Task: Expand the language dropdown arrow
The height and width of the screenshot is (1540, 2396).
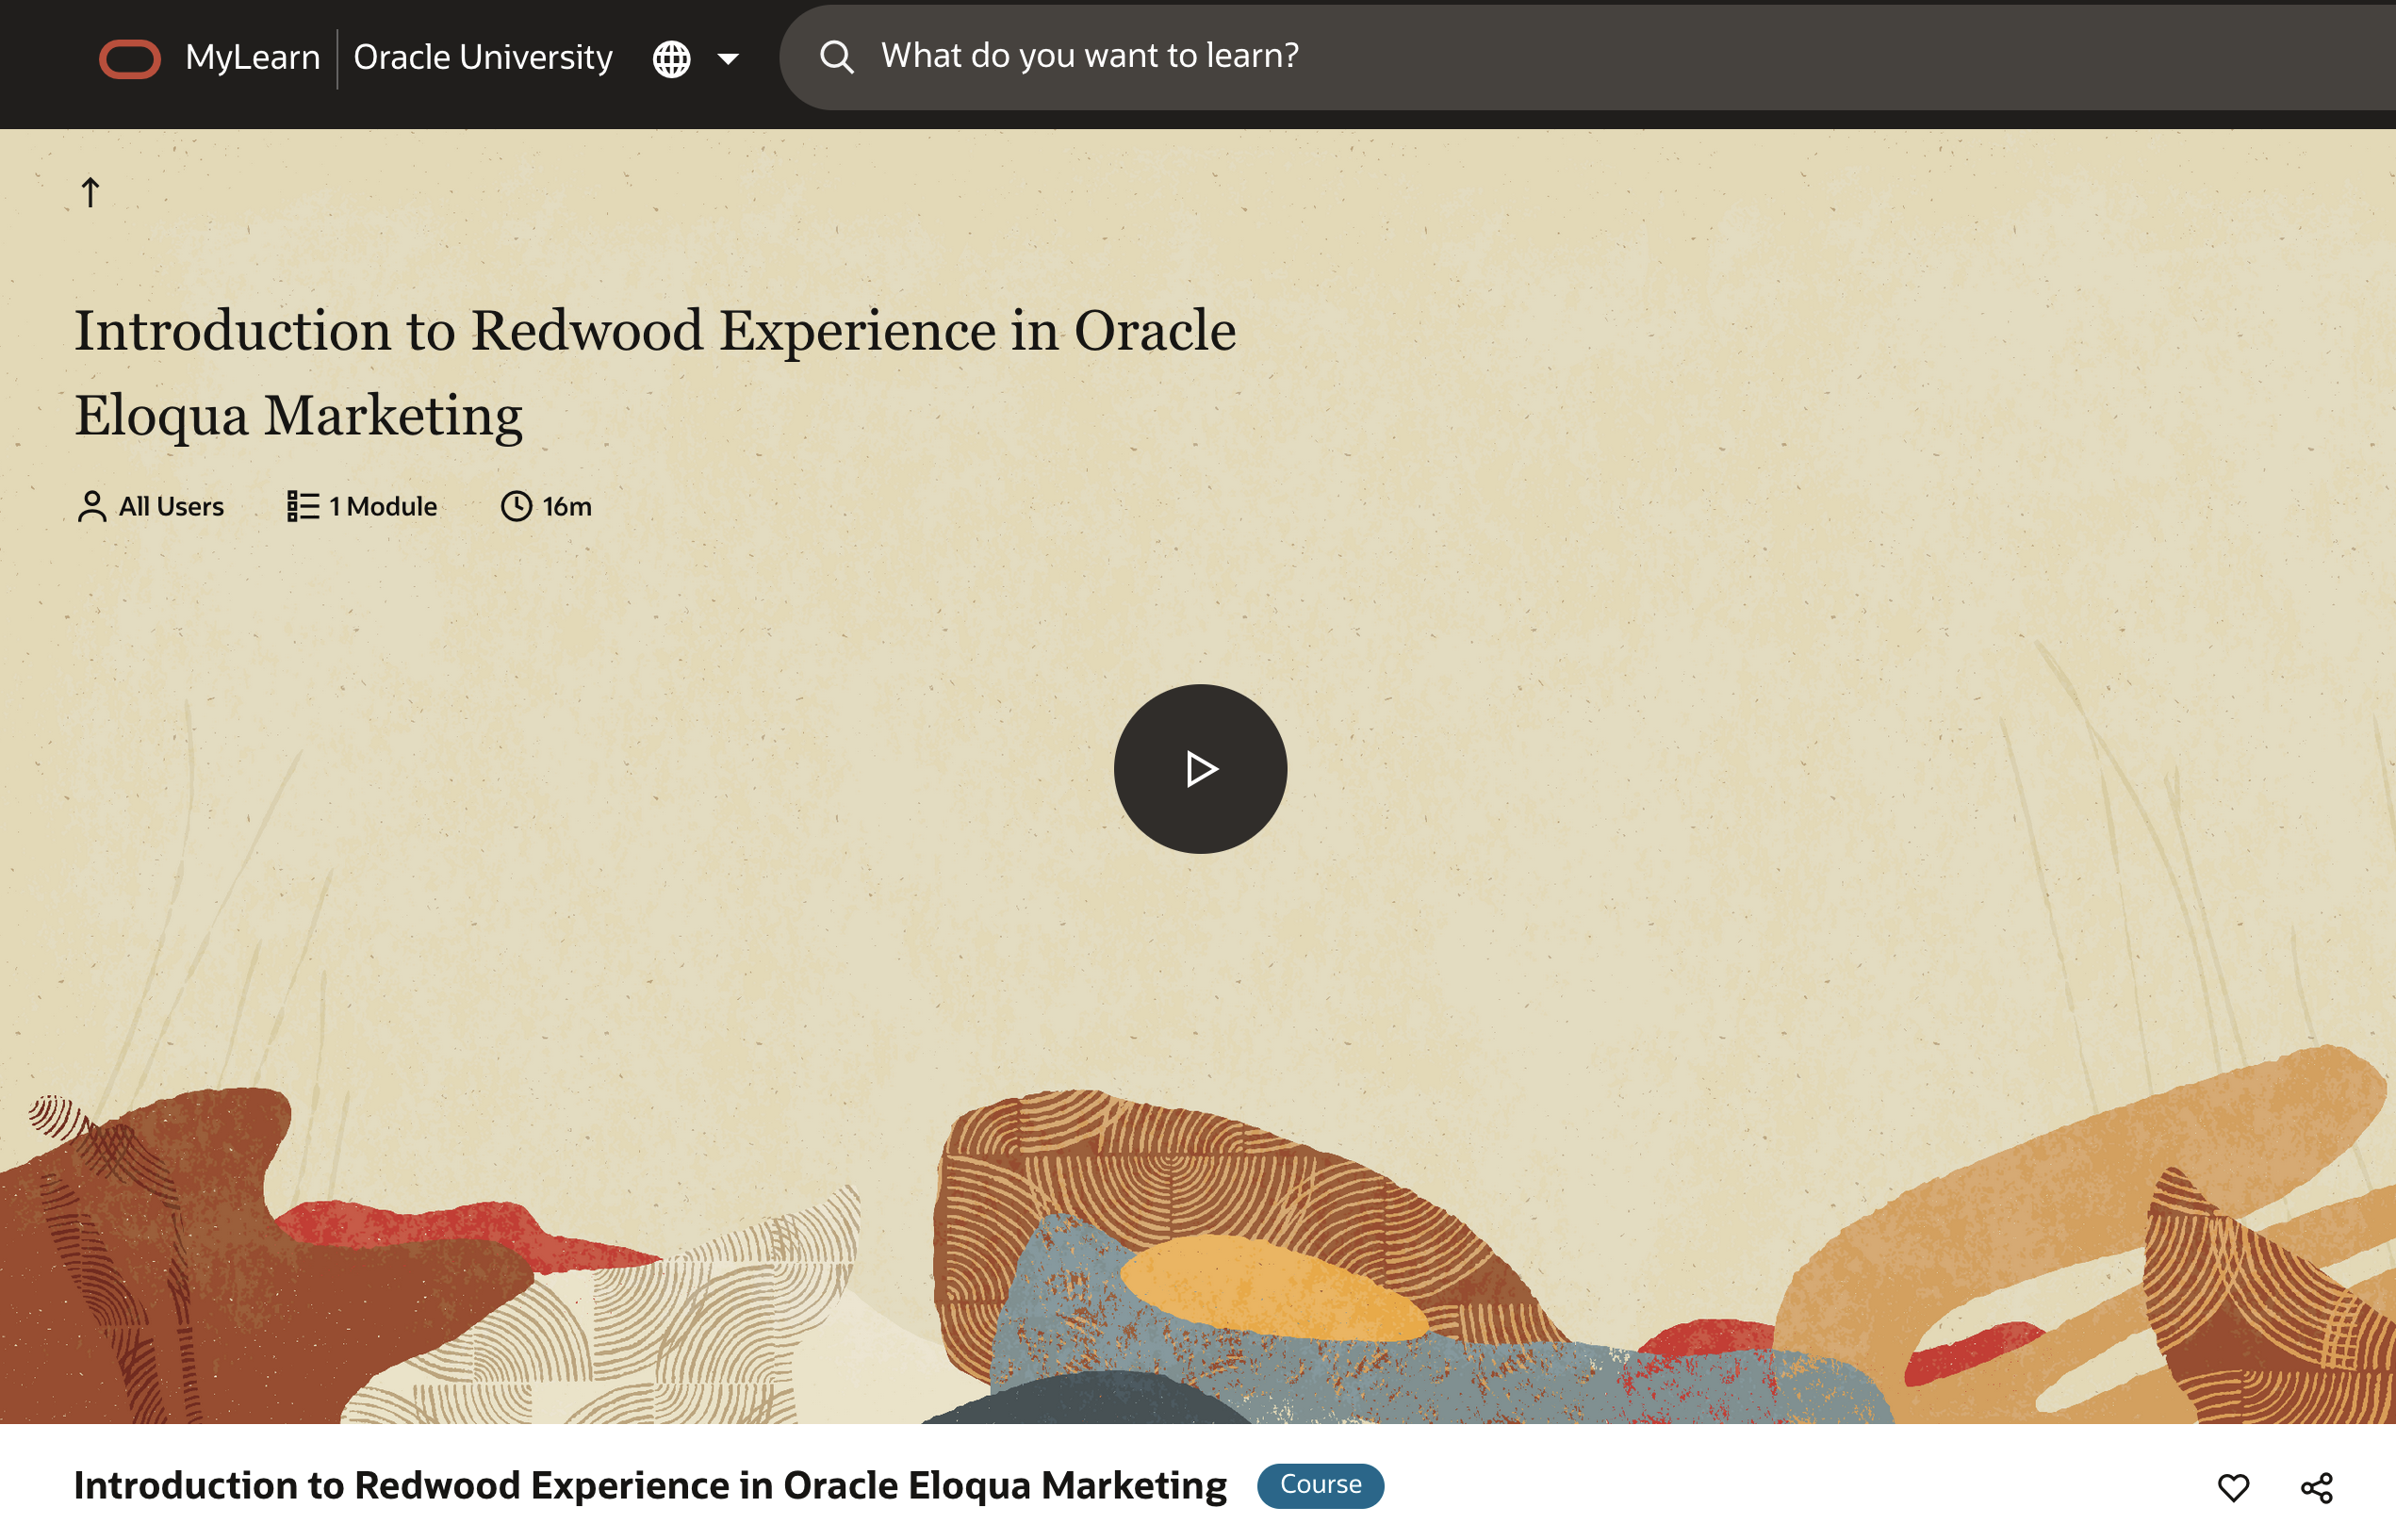Action: [x=728, y=59]
